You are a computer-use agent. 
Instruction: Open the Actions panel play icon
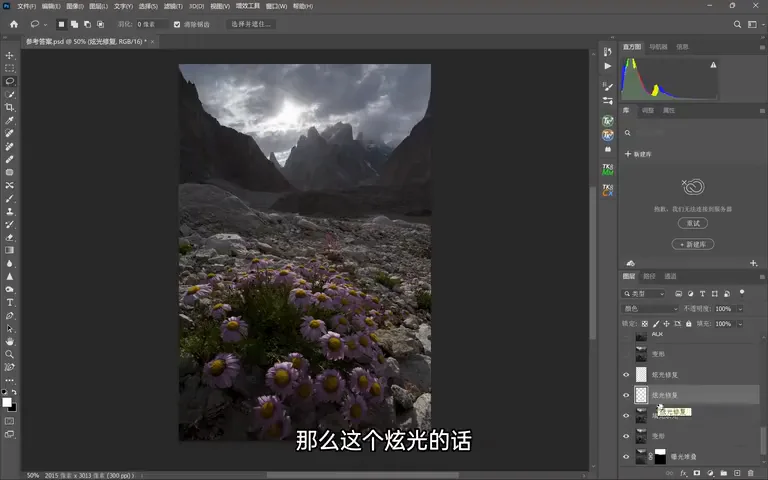click(x=608, y=66)
